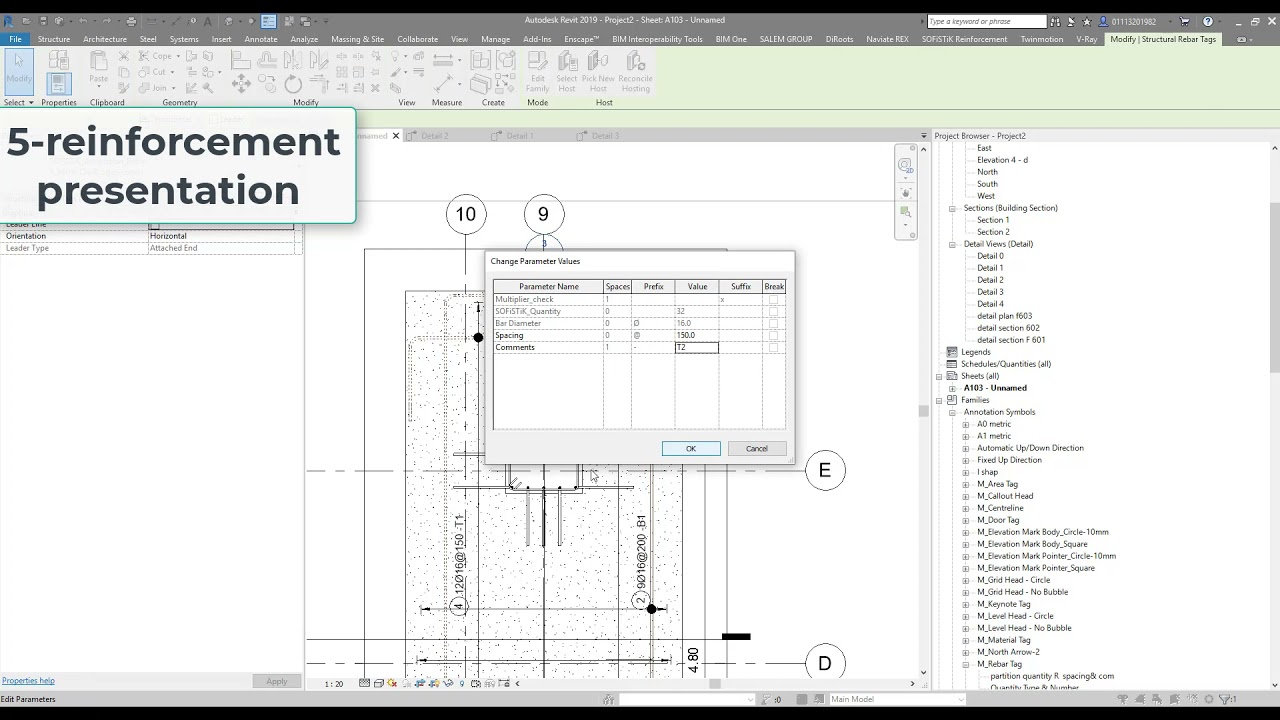Screen dimensions: 1280x720
Task: Select M_Door Tag family in browser
Action: point(998,520)
